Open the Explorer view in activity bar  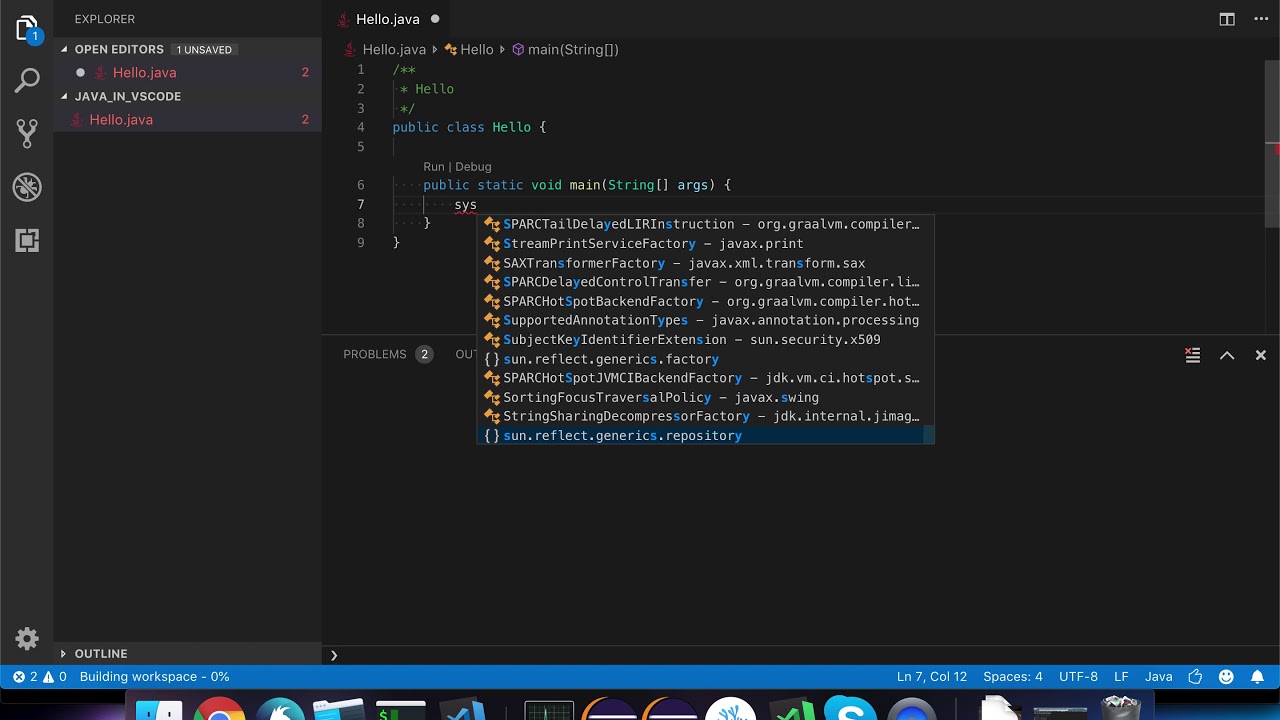(27, 30)
